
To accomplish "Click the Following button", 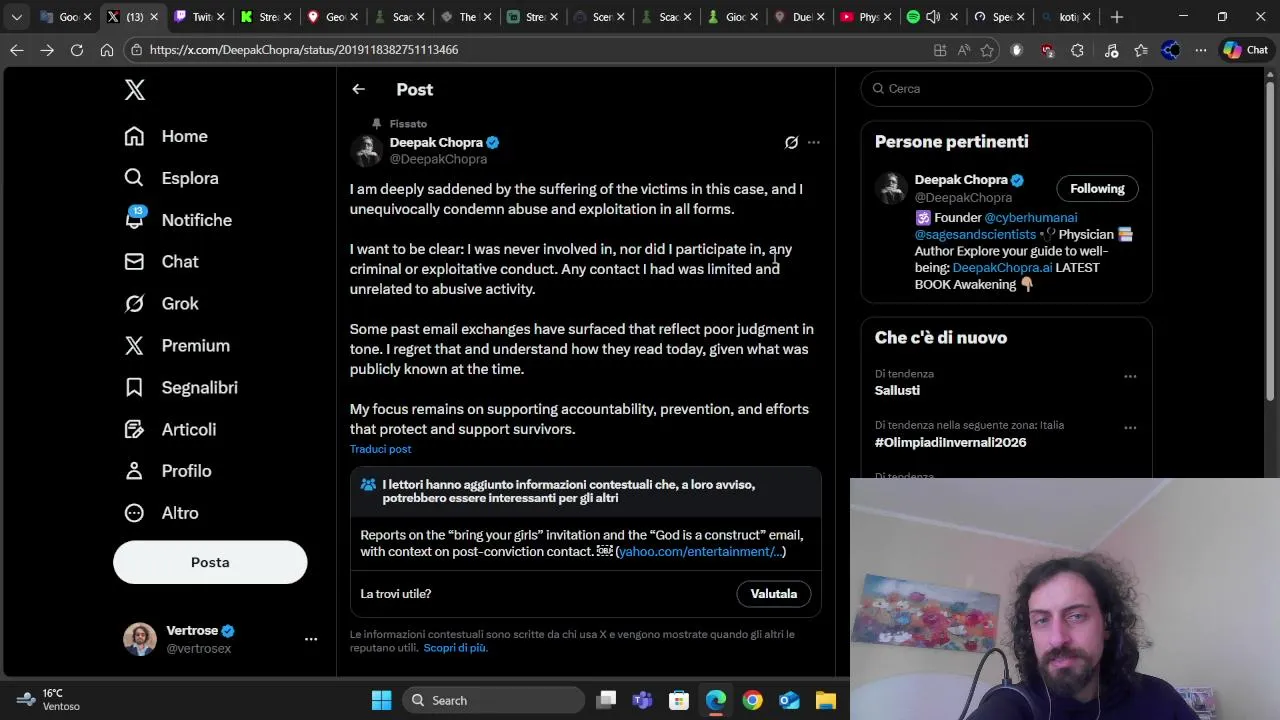I will pyautogui.click(x=1097, y=189).
